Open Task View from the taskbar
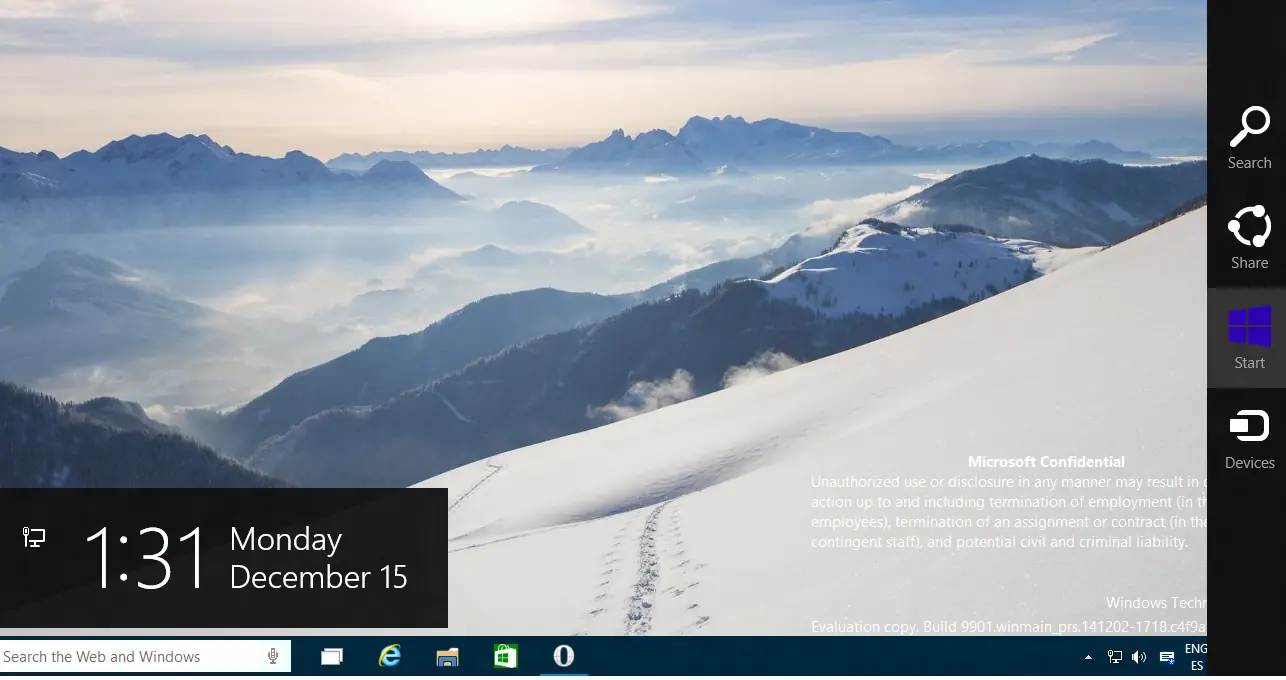This screenshot has height=680, width=1286. pos(332,656)
